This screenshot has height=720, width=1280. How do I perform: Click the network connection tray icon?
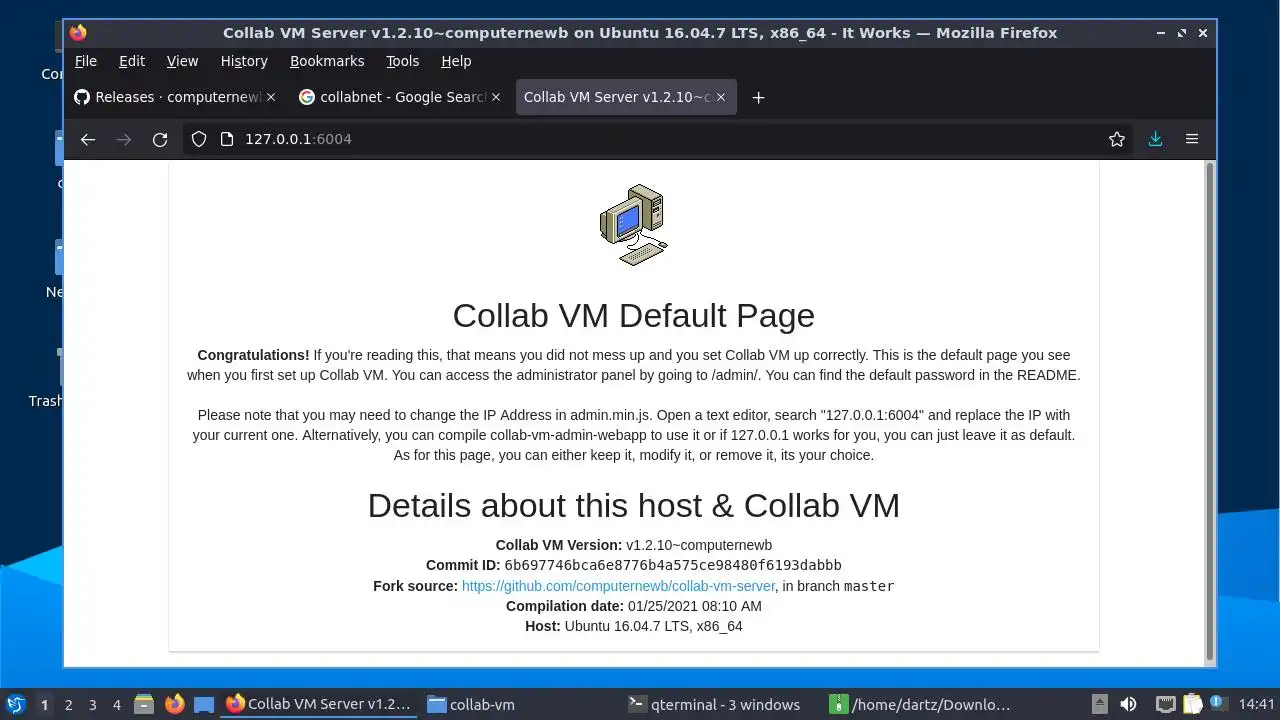1165,704
